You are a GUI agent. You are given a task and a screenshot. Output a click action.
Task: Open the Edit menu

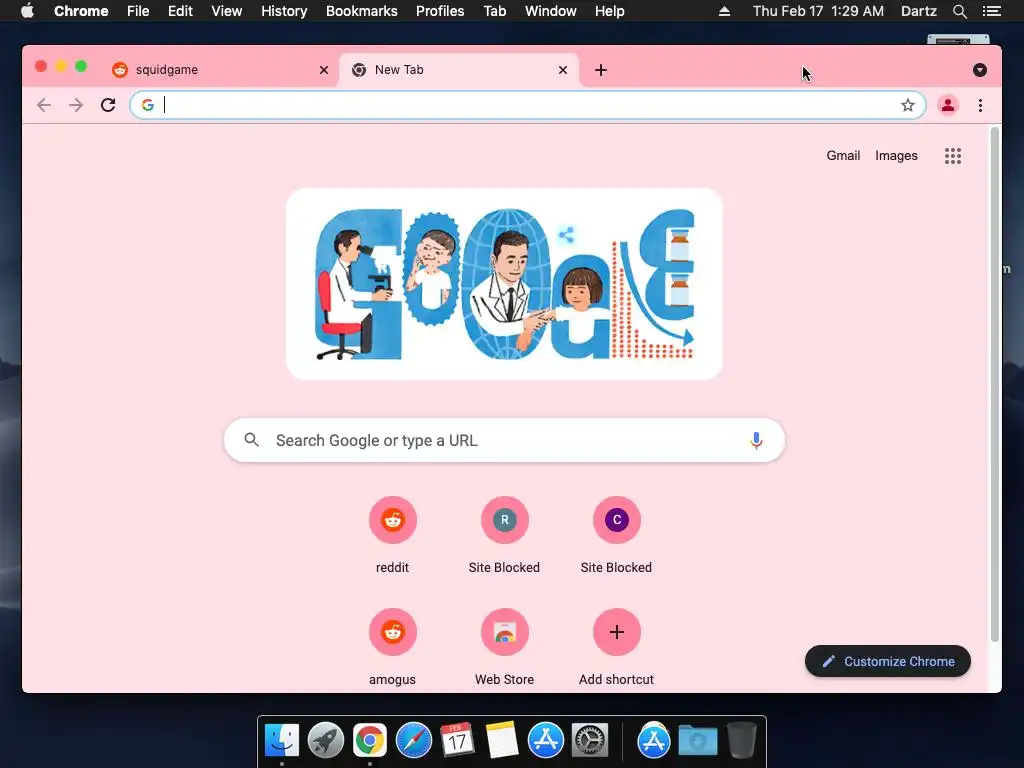180,11
